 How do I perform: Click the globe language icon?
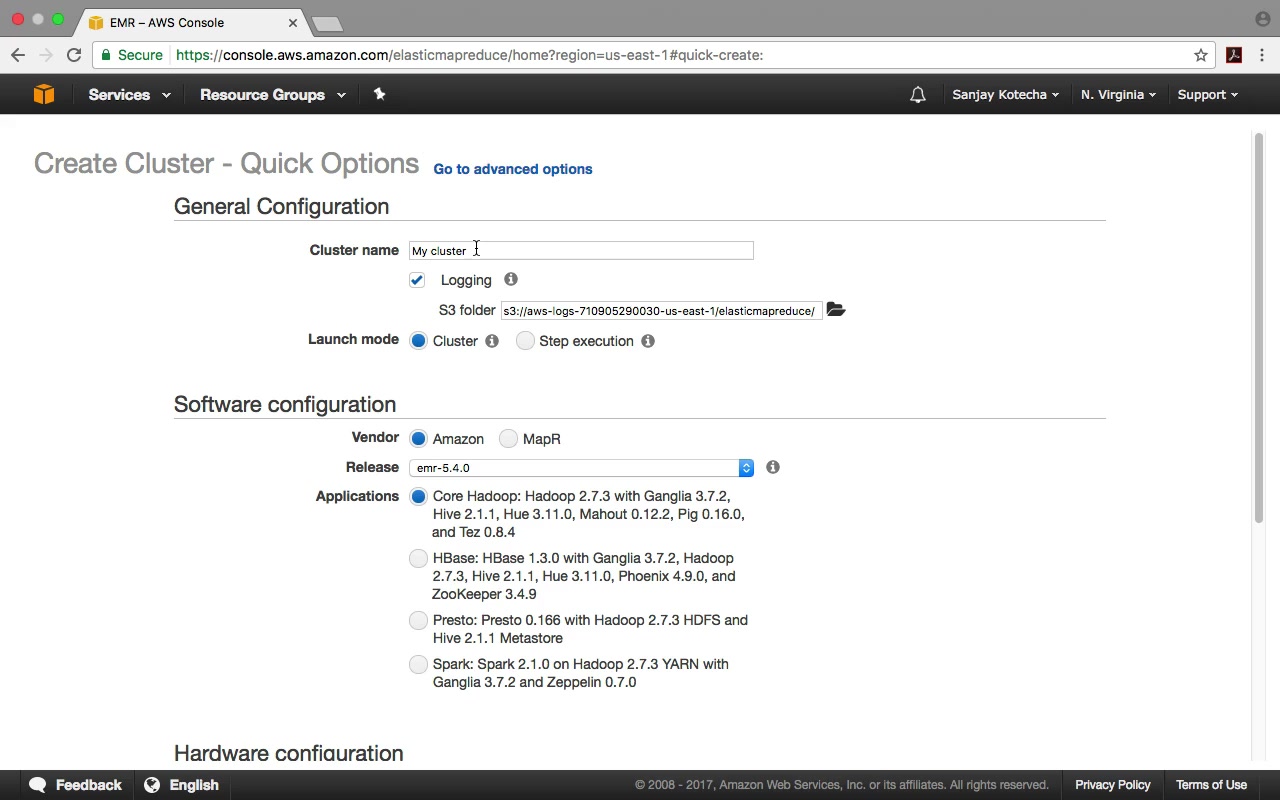152,785
